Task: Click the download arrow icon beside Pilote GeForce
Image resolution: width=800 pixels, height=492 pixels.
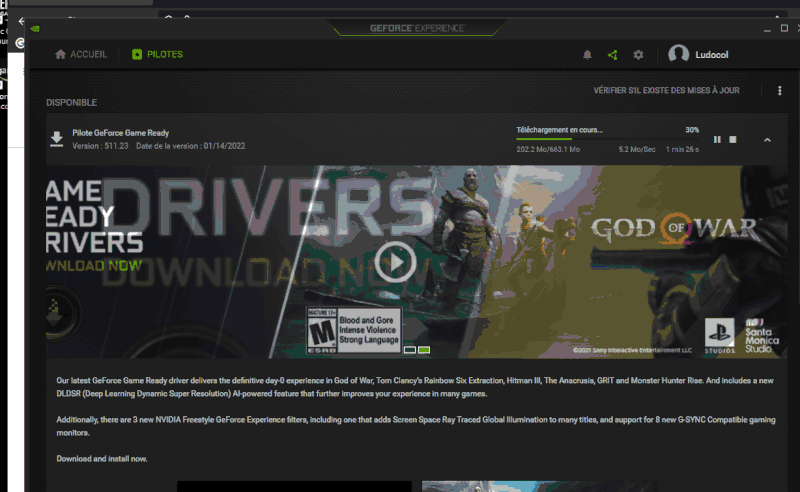Action: [57, 139]
